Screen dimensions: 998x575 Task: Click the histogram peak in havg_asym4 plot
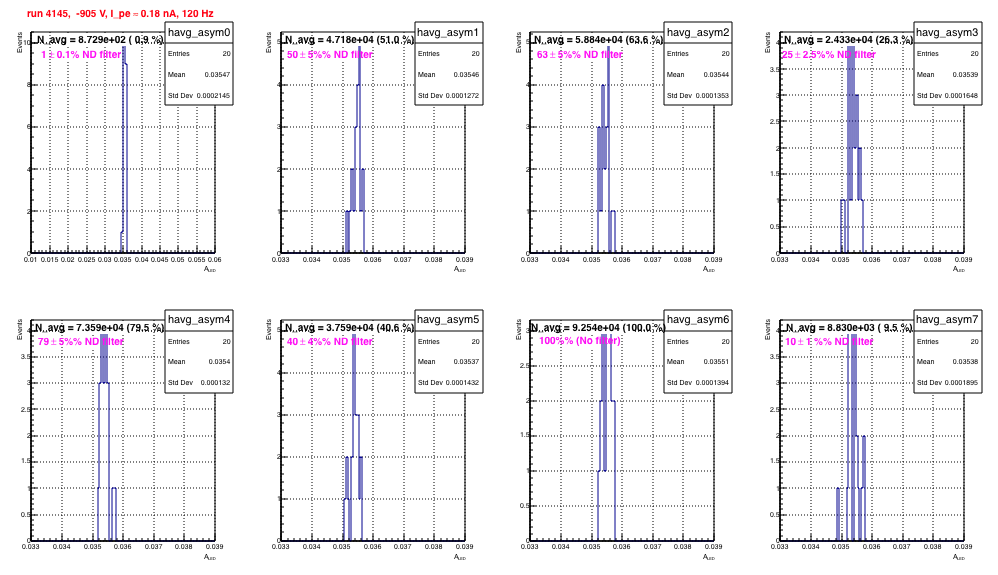click(104, 358)
